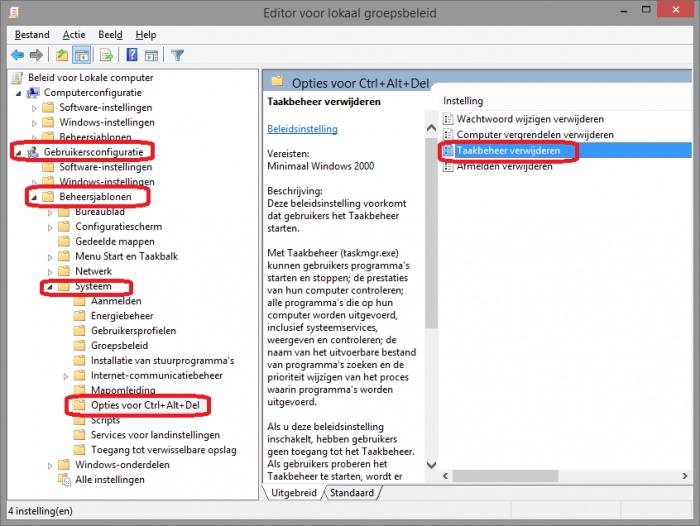Click the folder icon beside Groepsbeleid
This screenshot has height=526, width=700.
(x=79, y=346)
